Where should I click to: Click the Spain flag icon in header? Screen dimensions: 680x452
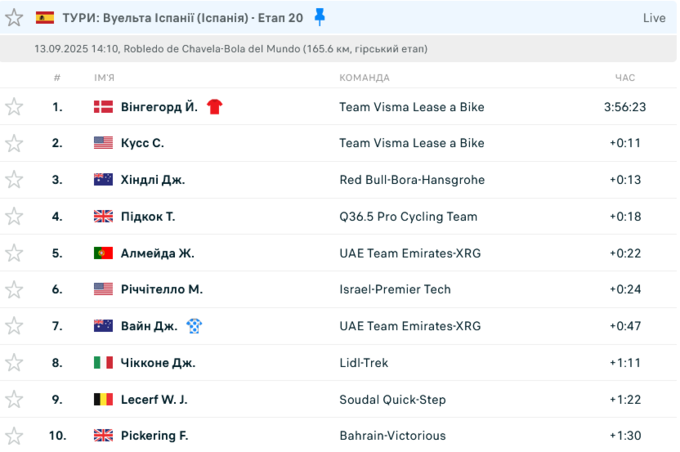tap(45, 18)
